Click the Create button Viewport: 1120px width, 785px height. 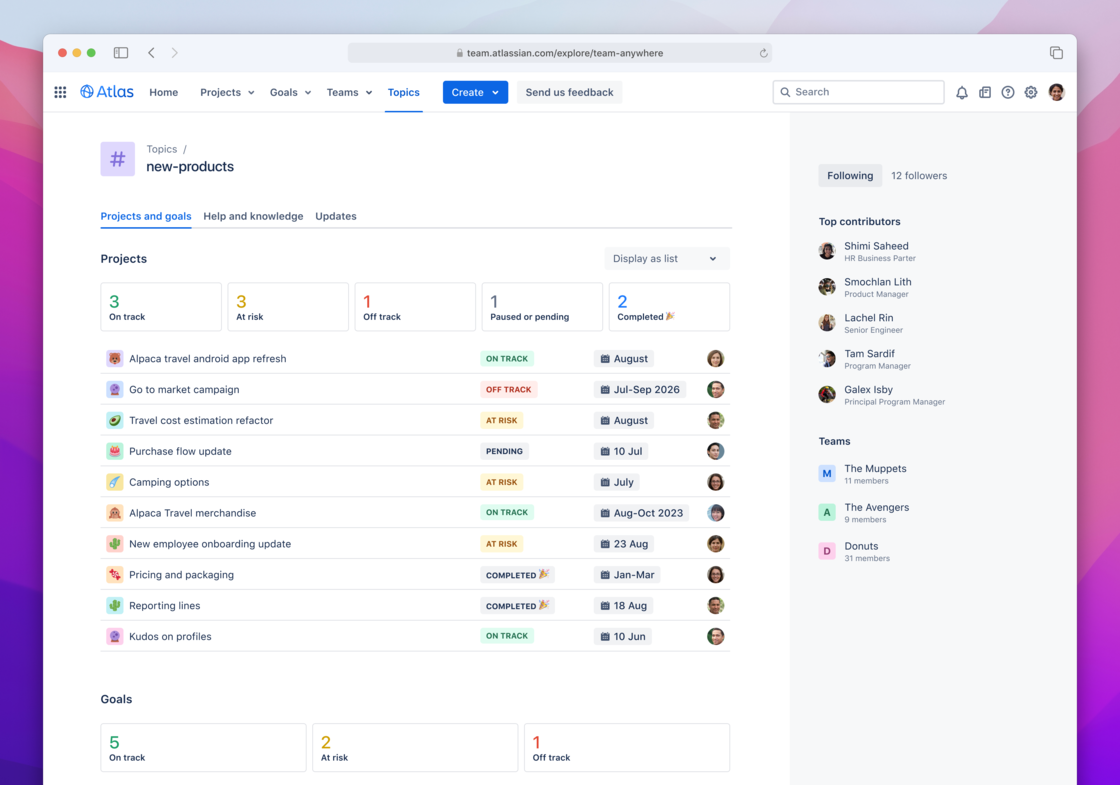click(x=474, y=91)
